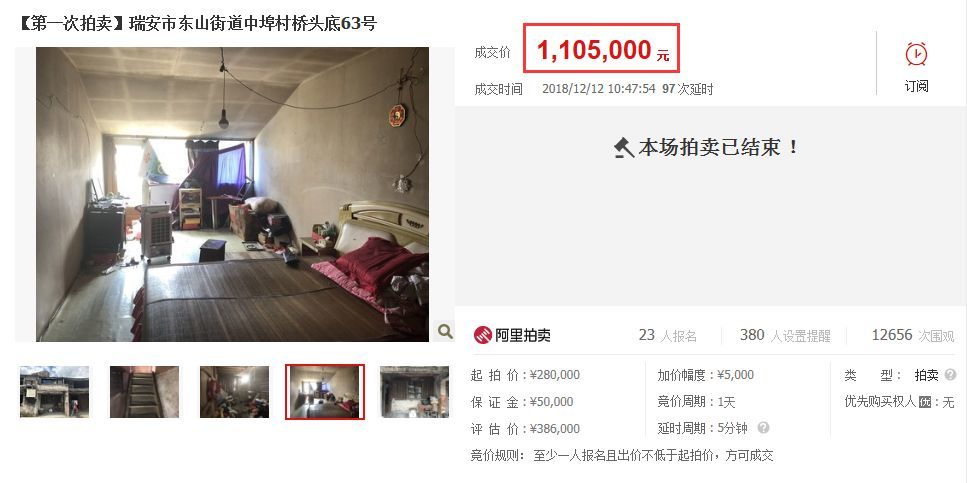The image size is (967, 483).
Task: Click the 阿里拍卖 brand text
Action: 523,336
